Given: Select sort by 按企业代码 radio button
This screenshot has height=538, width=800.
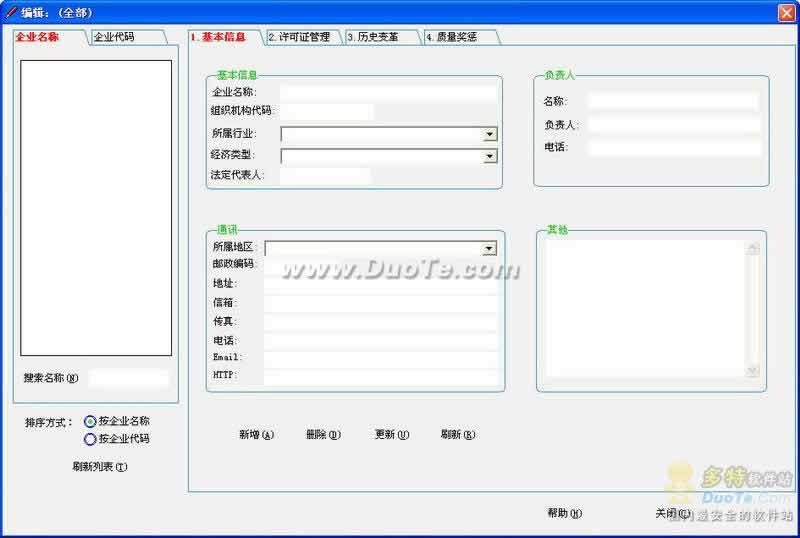Looking at the screenshot, I should [x=91, y=438].
